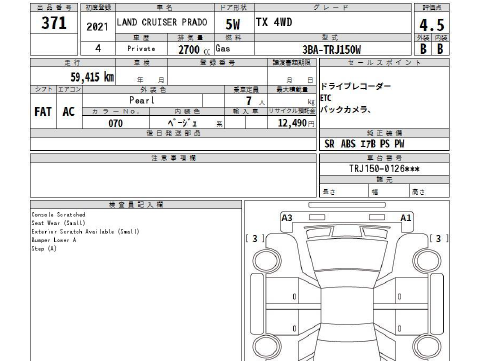
Task: Click the PS equipment code
Action: tap(385, 144)
